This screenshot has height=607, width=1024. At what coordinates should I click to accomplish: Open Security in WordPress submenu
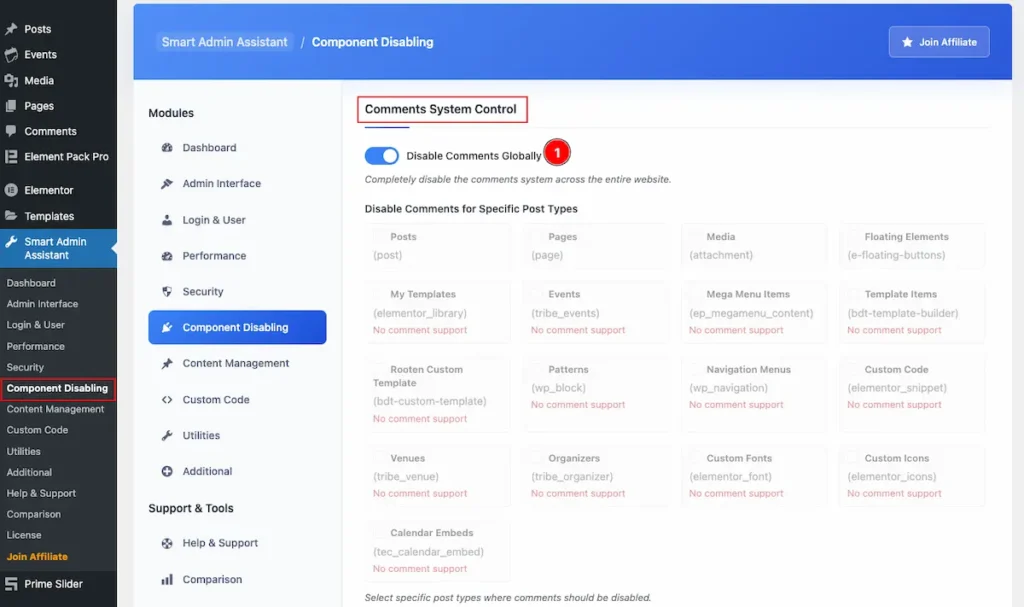click(x=25, y=367)
